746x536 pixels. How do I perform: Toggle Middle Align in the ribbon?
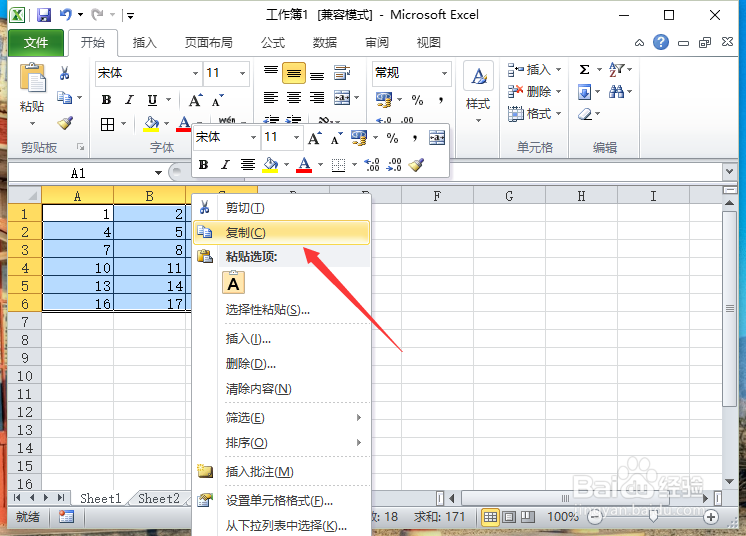[294, 73]
